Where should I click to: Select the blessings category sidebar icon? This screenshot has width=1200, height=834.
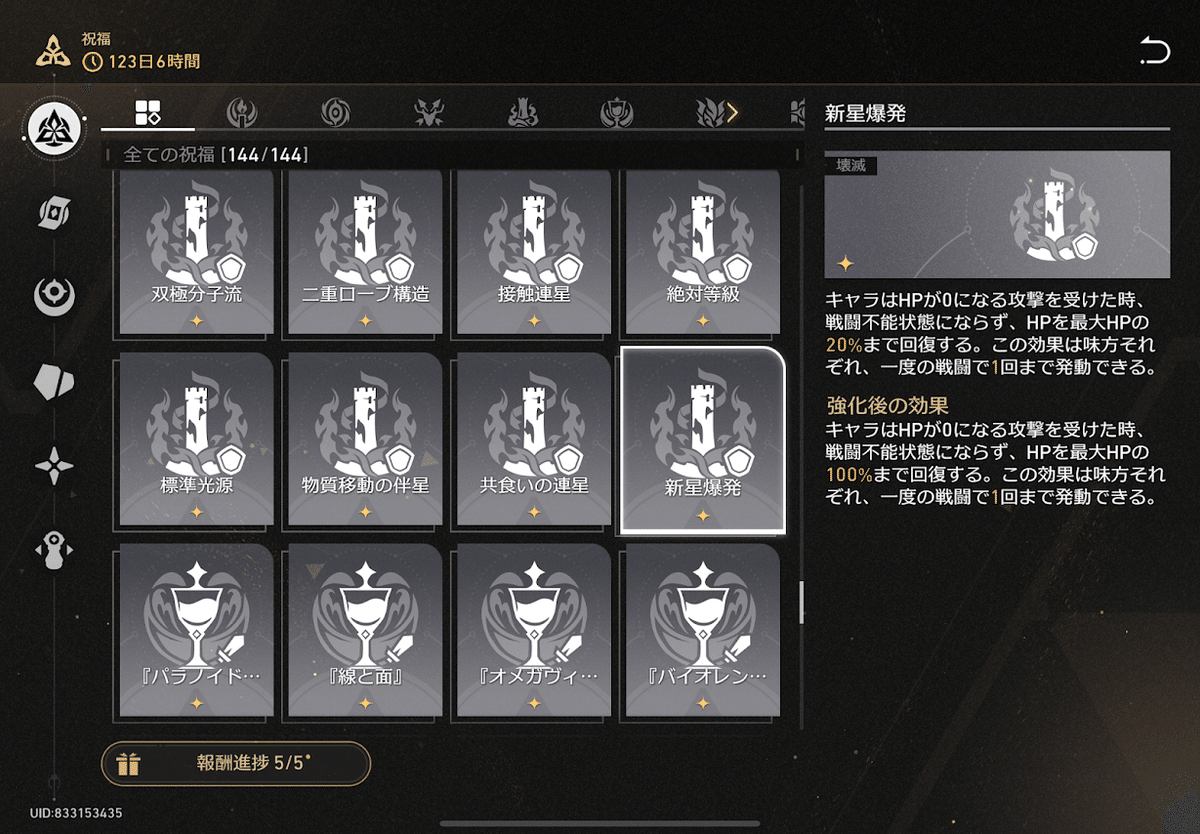pyautogui.click(x=56, y=128)
